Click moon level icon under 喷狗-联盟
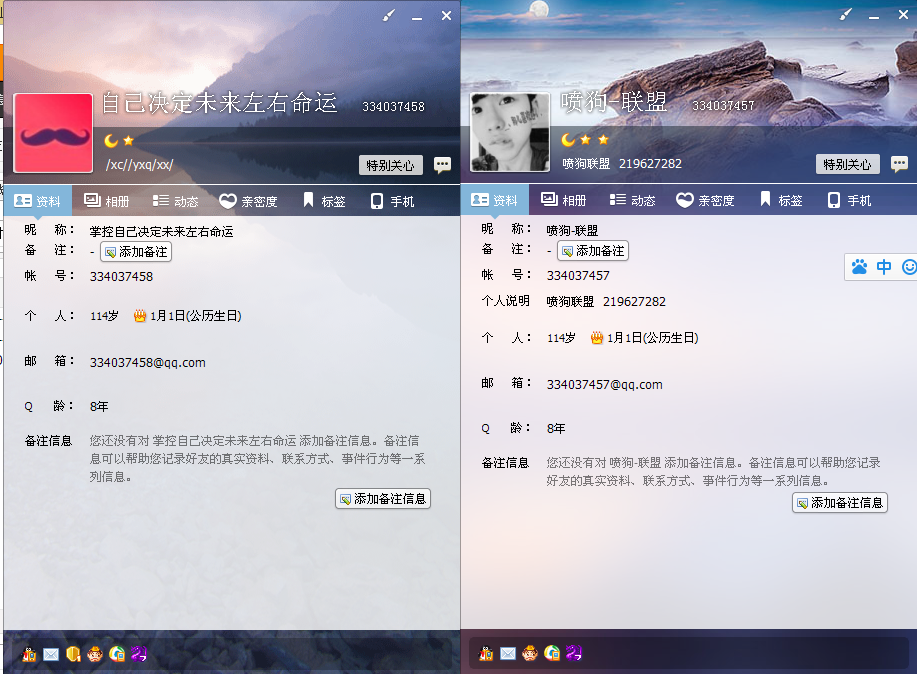 (567, 140)
